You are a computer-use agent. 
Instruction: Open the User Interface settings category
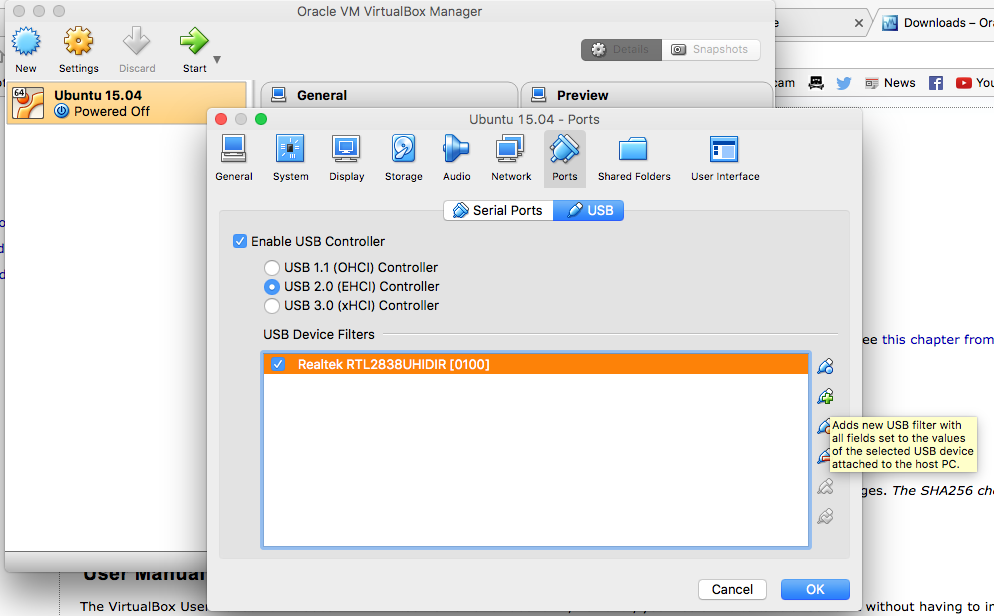tap(725, 158)
